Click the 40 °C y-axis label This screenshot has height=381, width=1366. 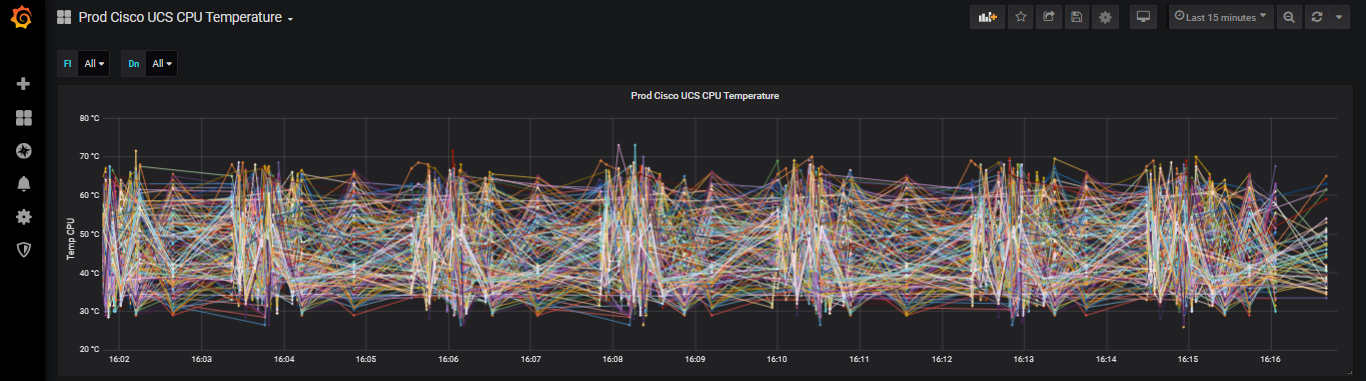89,273
